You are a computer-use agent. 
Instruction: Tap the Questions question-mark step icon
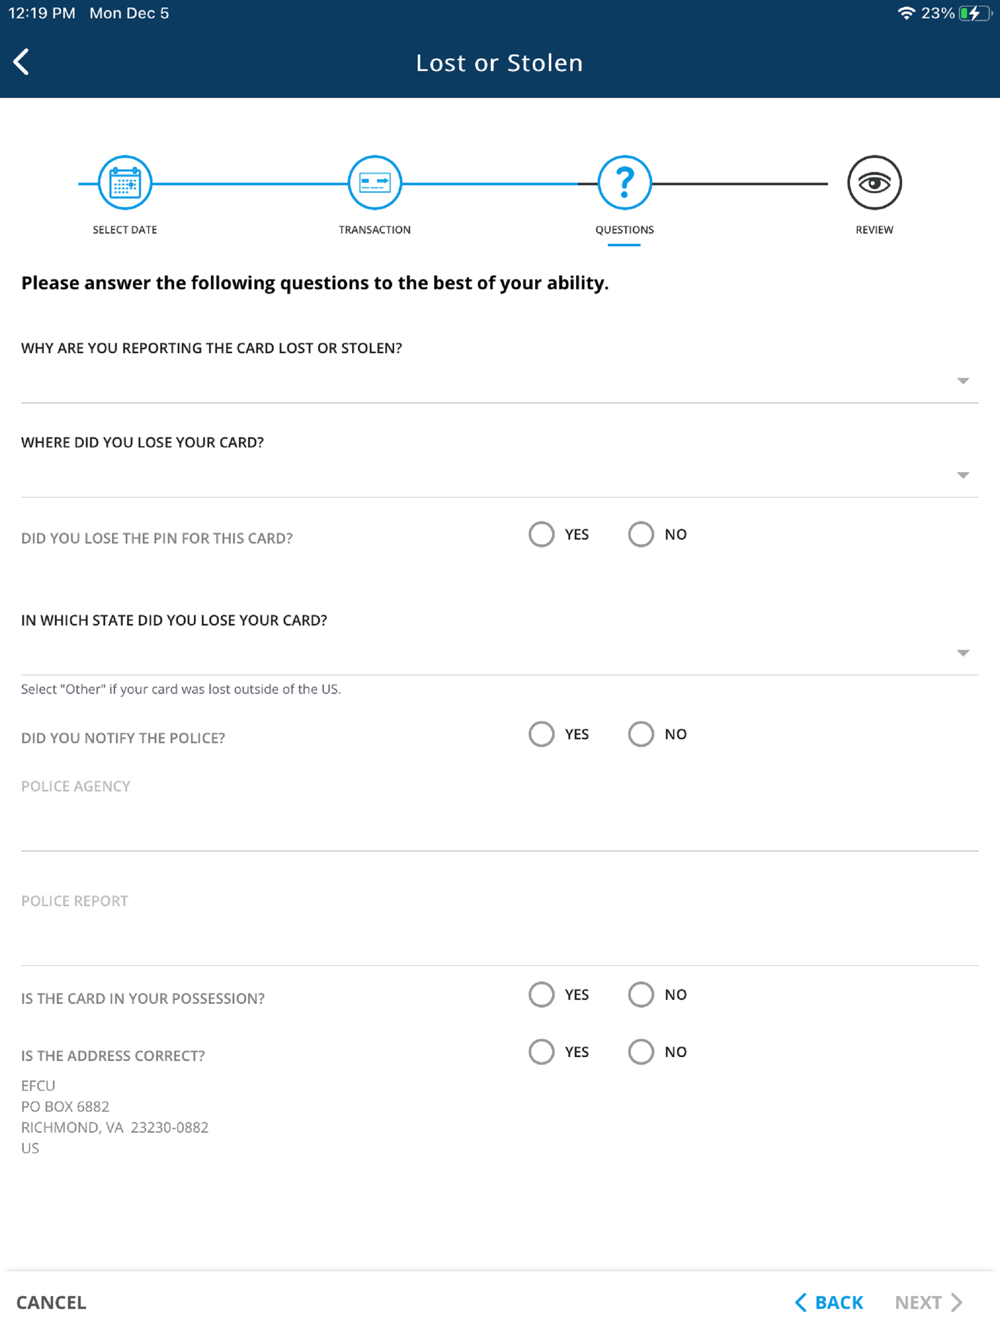(x=625, y=183)
